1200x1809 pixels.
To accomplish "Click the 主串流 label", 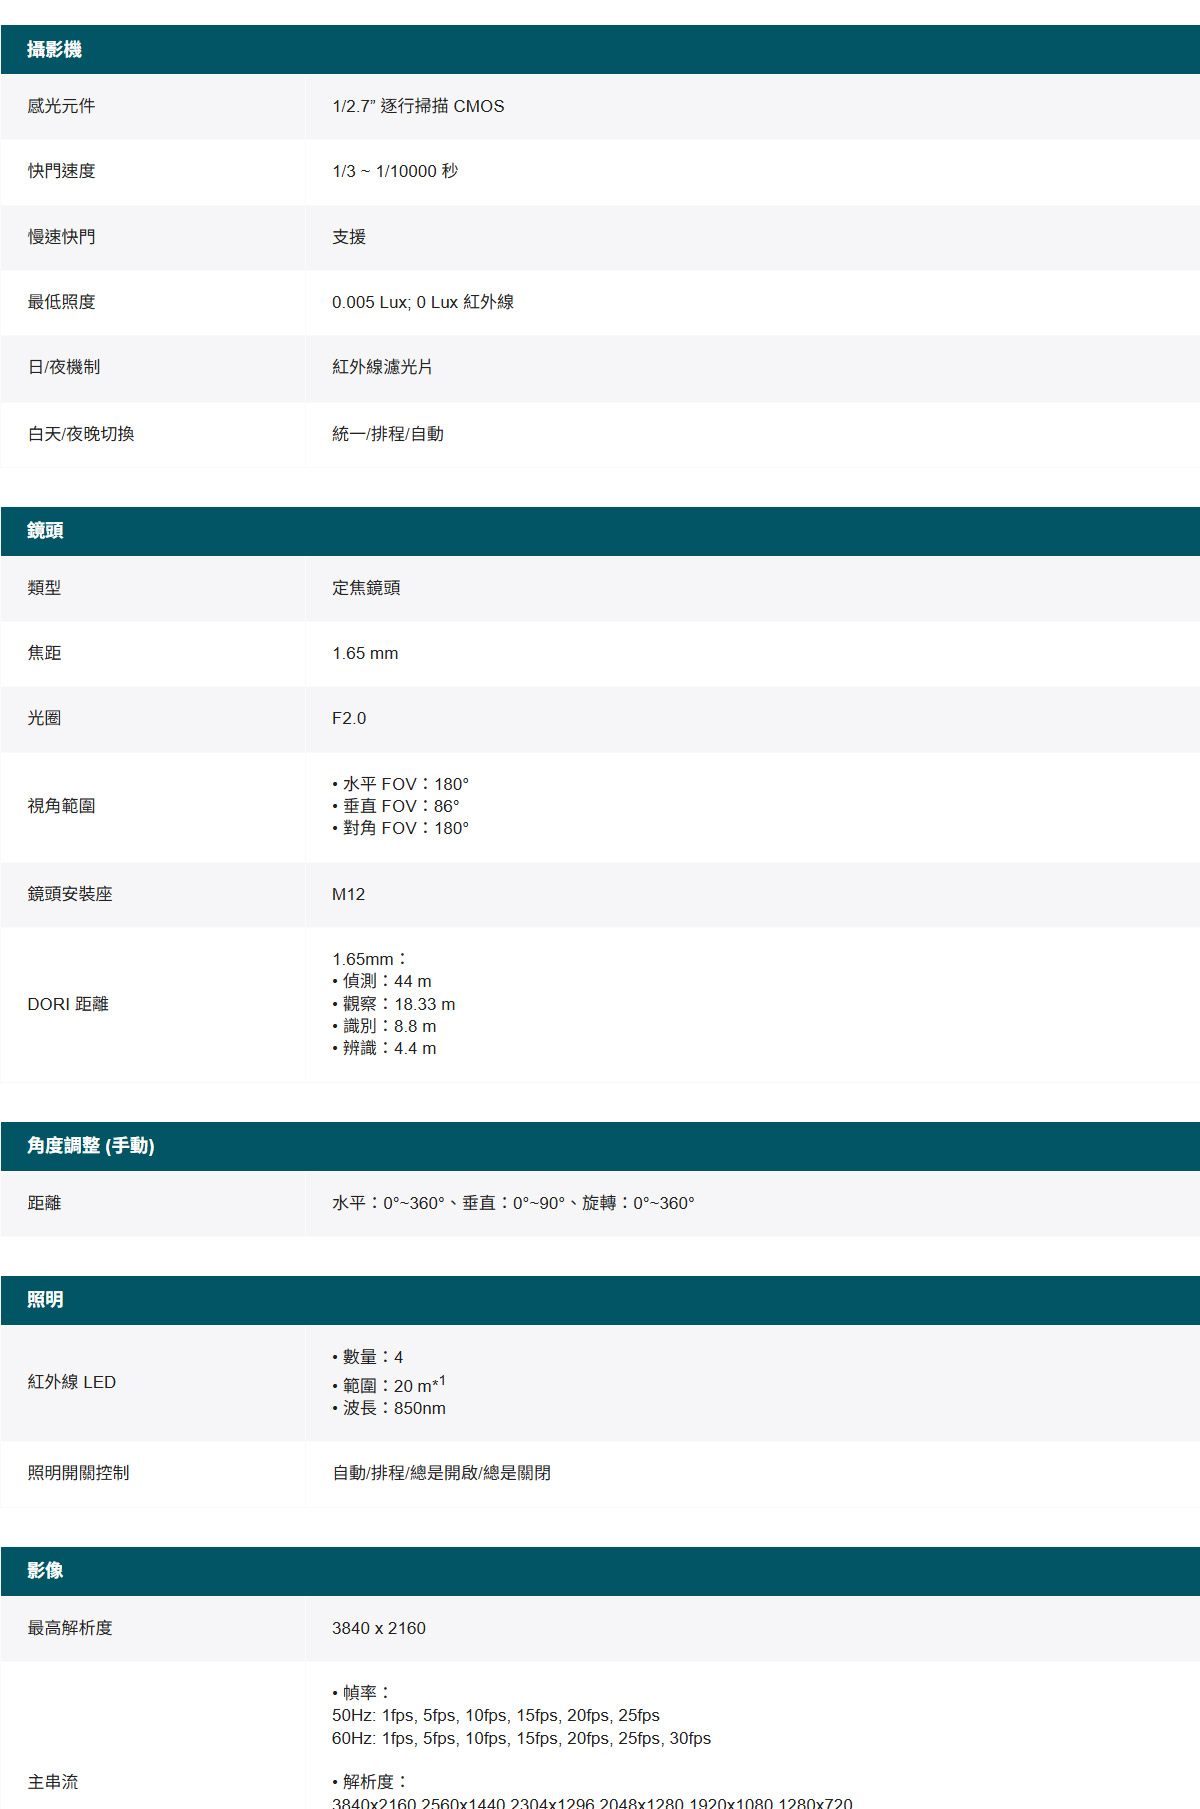I will [53, 1782].
